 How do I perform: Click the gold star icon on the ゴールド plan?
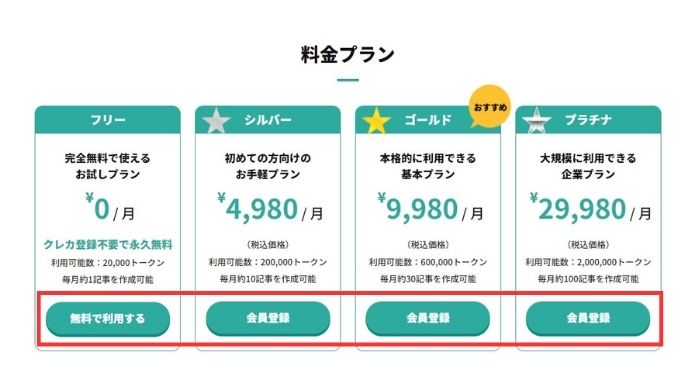(x=376, y=120)
